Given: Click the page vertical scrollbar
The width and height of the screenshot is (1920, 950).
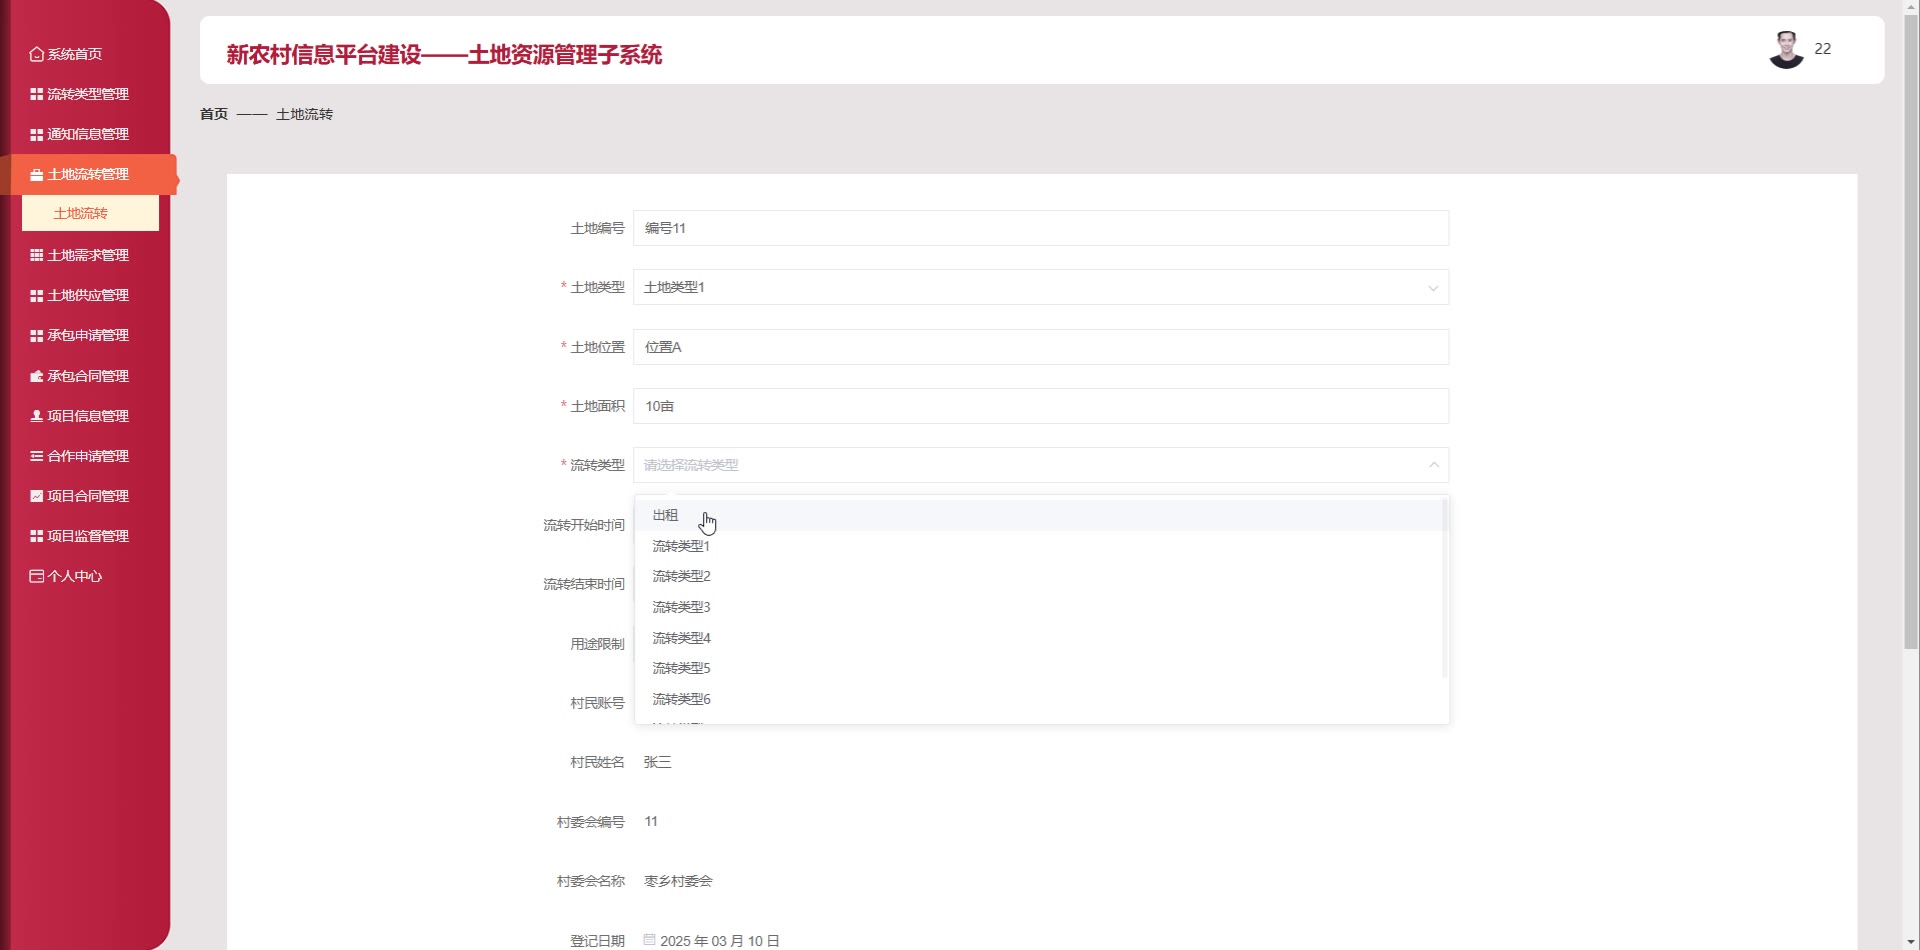Looking at the screenshot, I should click(x=1911, y=330).
